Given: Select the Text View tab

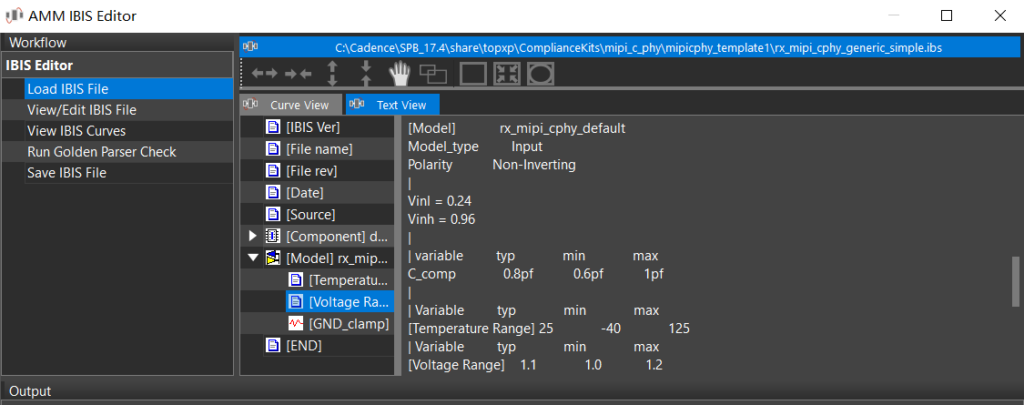Looking at the screenshot, I should [391, 105].
